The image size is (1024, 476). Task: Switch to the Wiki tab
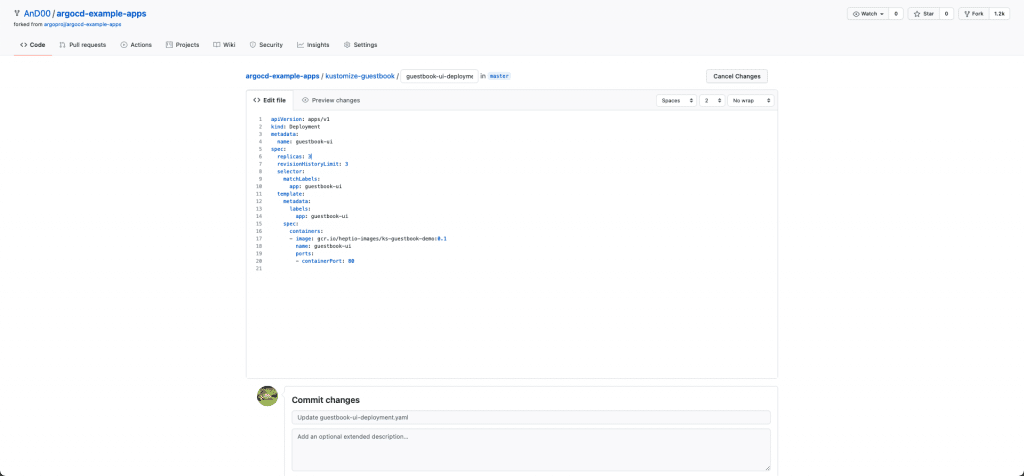click(x=224, y=45)
